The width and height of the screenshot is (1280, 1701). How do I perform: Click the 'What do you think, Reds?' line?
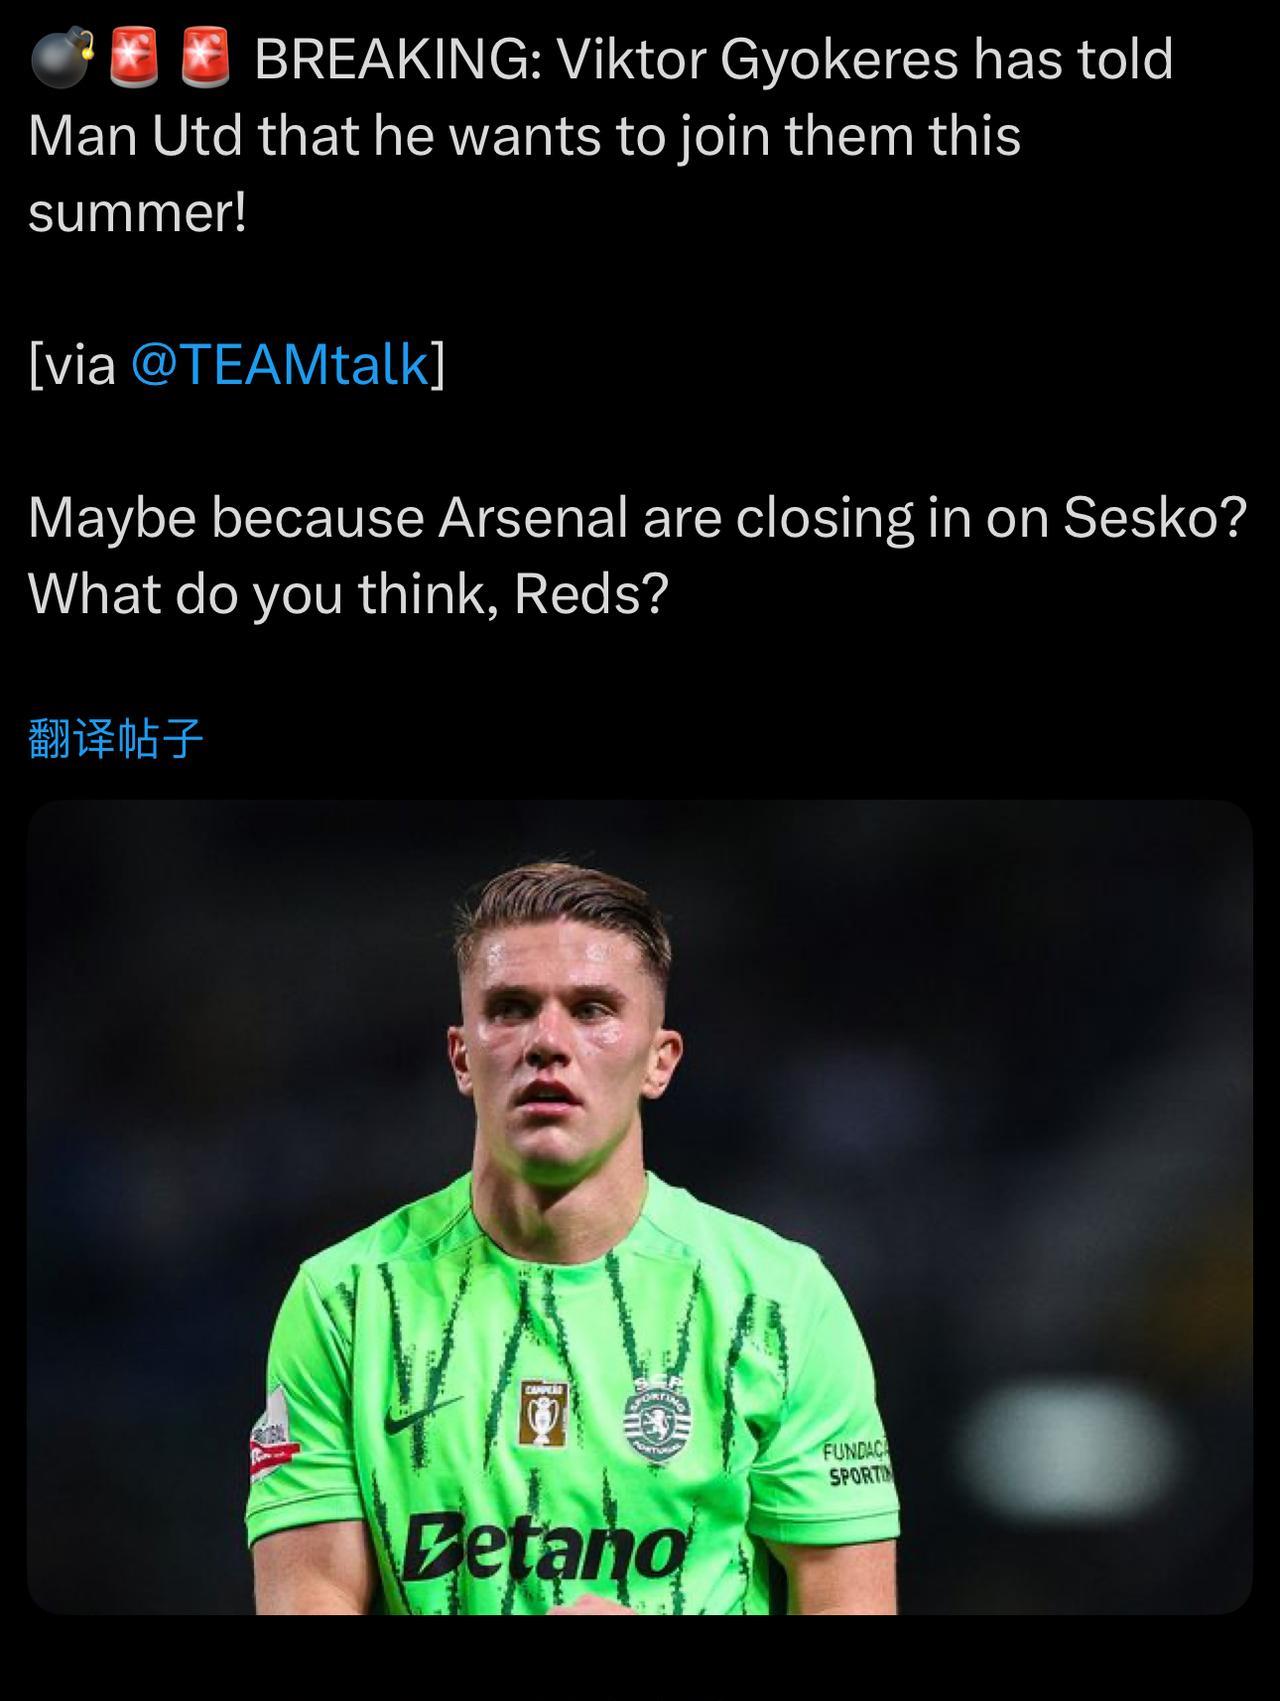pos(348,595)
